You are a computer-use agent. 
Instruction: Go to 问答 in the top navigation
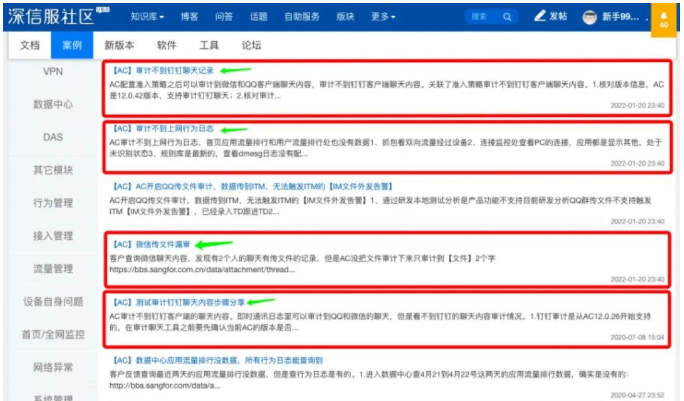[224, 17]
